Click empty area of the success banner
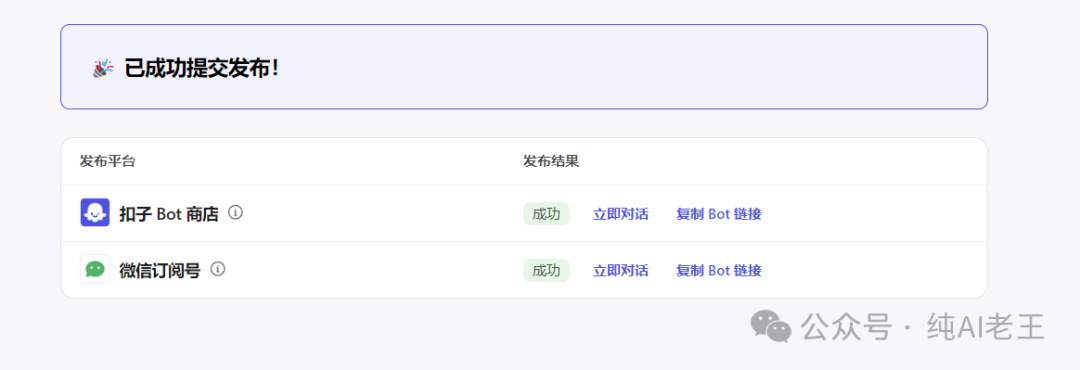Image resolution: width=1080 pixels, height=370 pixels. tap(620, 68)
